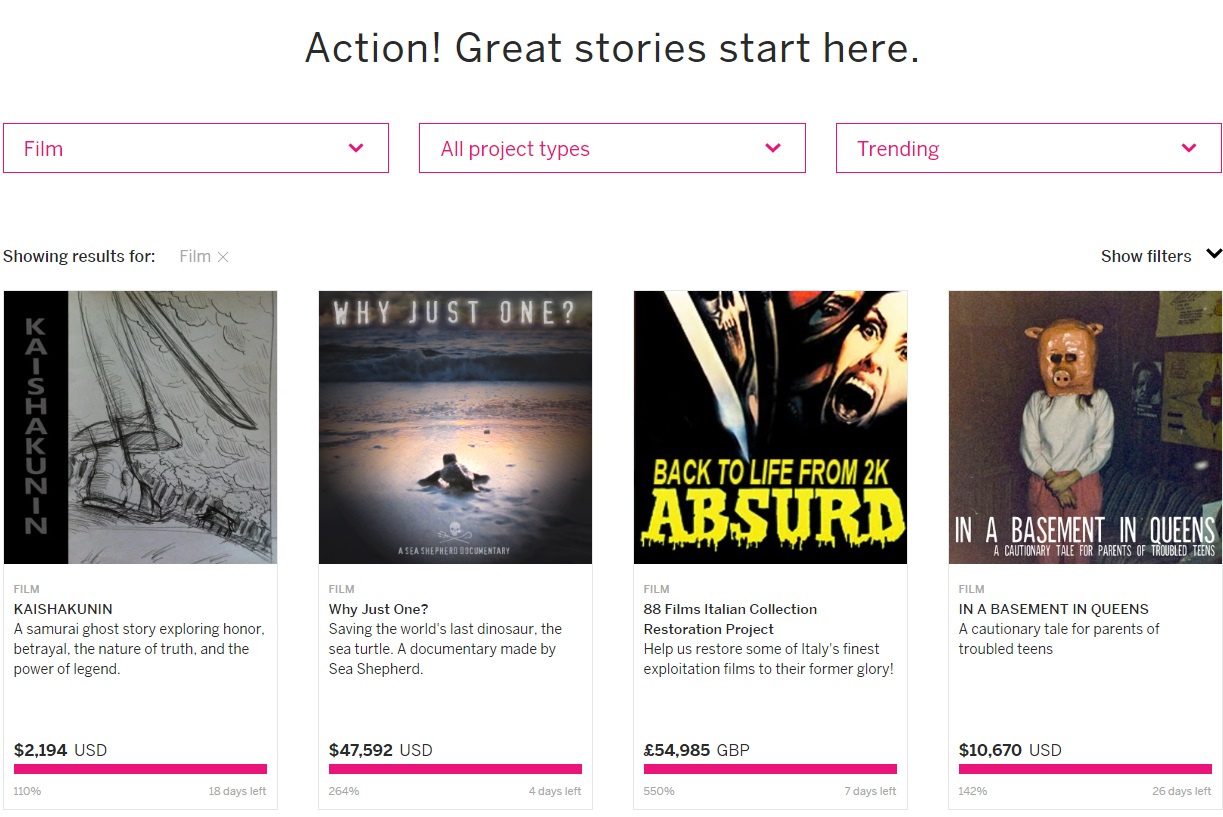Open the ABSURD poster thumbnail
The width and height of the screenshot is (1223, 817).
tap(770, 427)
